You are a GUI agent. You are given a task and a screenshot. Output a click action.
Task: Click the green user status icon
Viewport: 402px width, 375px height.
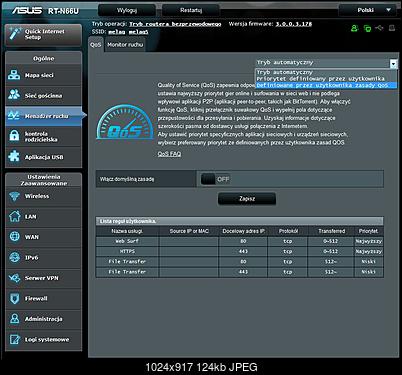coord(354,28)
